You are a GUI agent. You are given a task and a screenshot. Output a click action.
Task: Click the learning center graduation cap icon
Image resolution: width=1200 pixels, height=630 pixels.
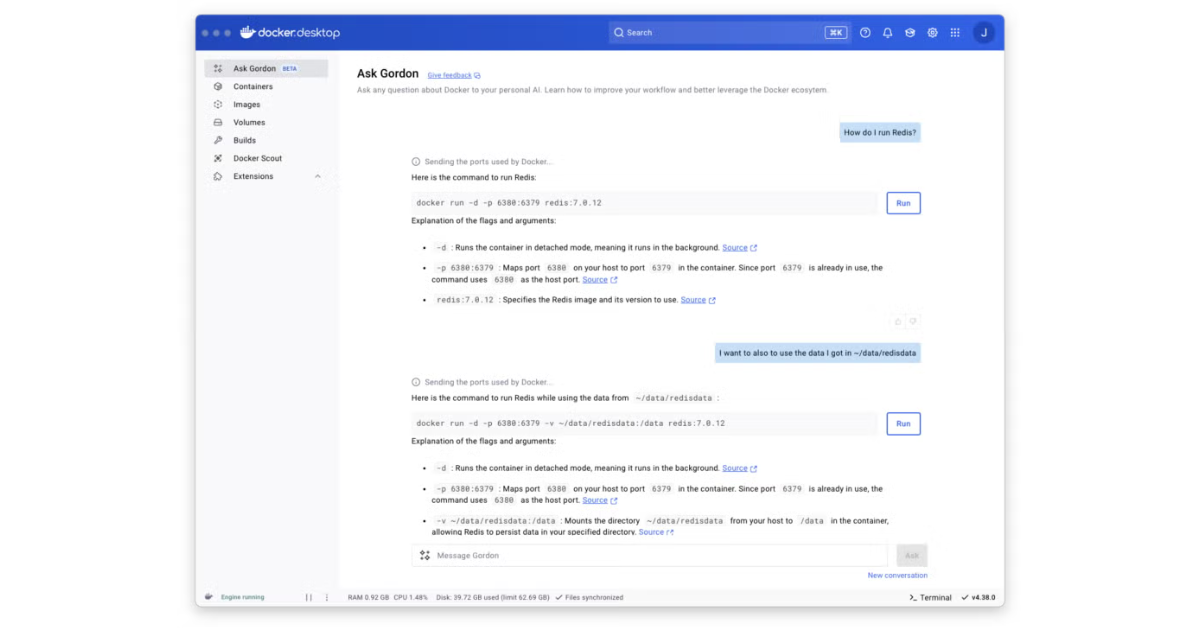909,32
